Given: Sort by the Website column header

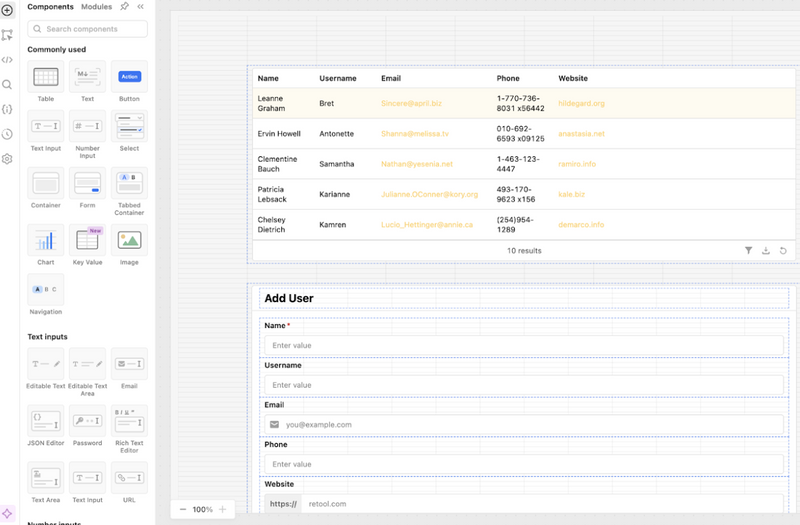Looking at the screenshot, I should [x=573, y=78].
